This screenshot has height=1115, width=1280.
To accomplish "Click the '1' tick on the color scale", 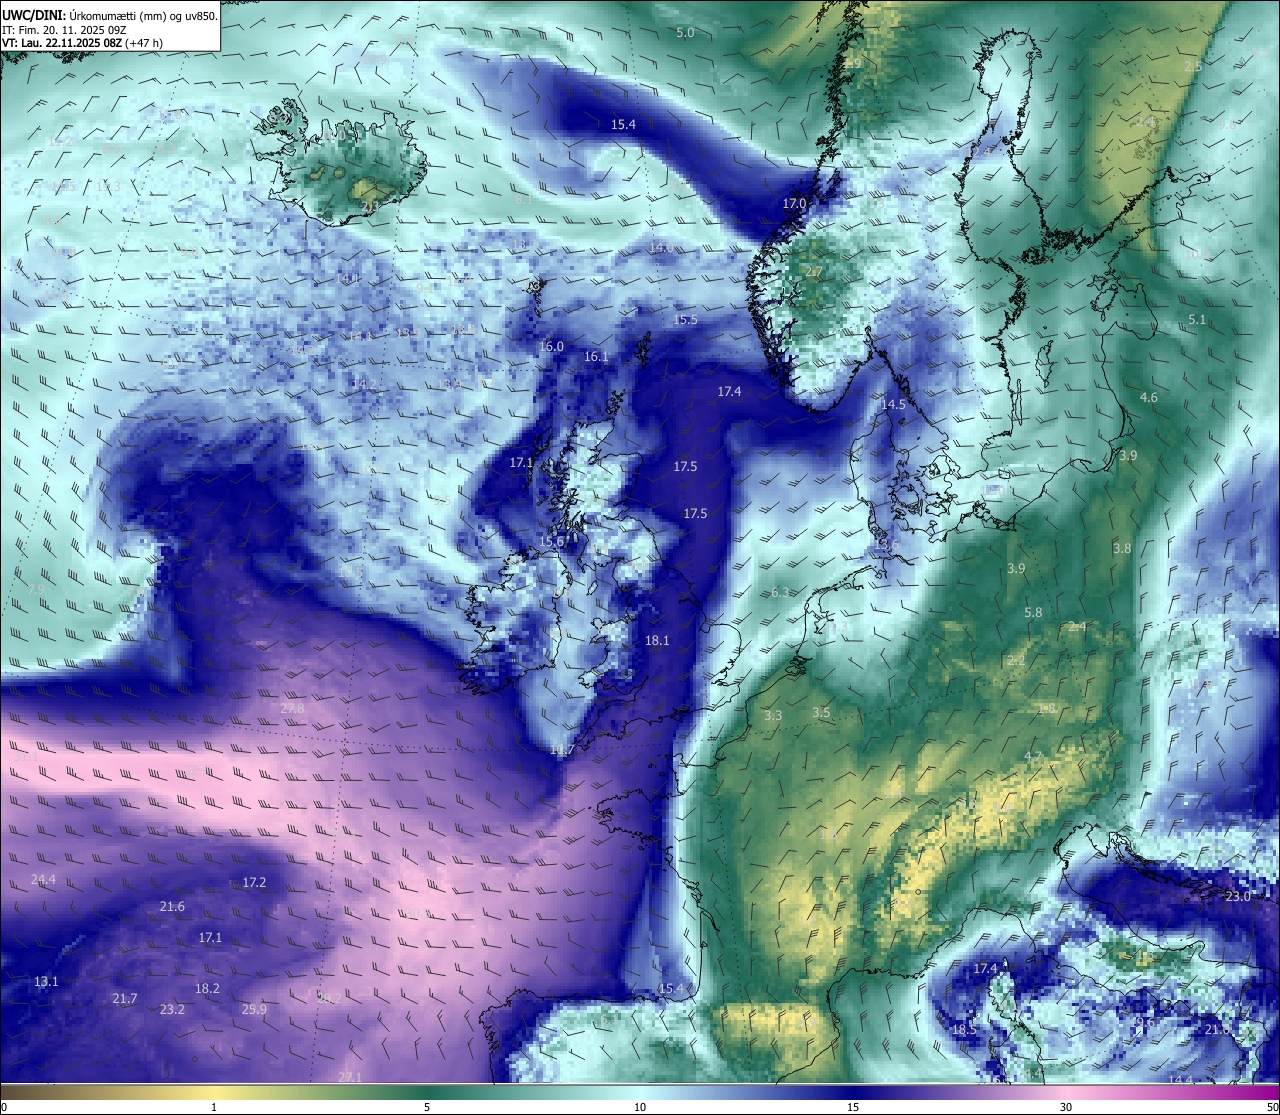I will point(214,1107).
